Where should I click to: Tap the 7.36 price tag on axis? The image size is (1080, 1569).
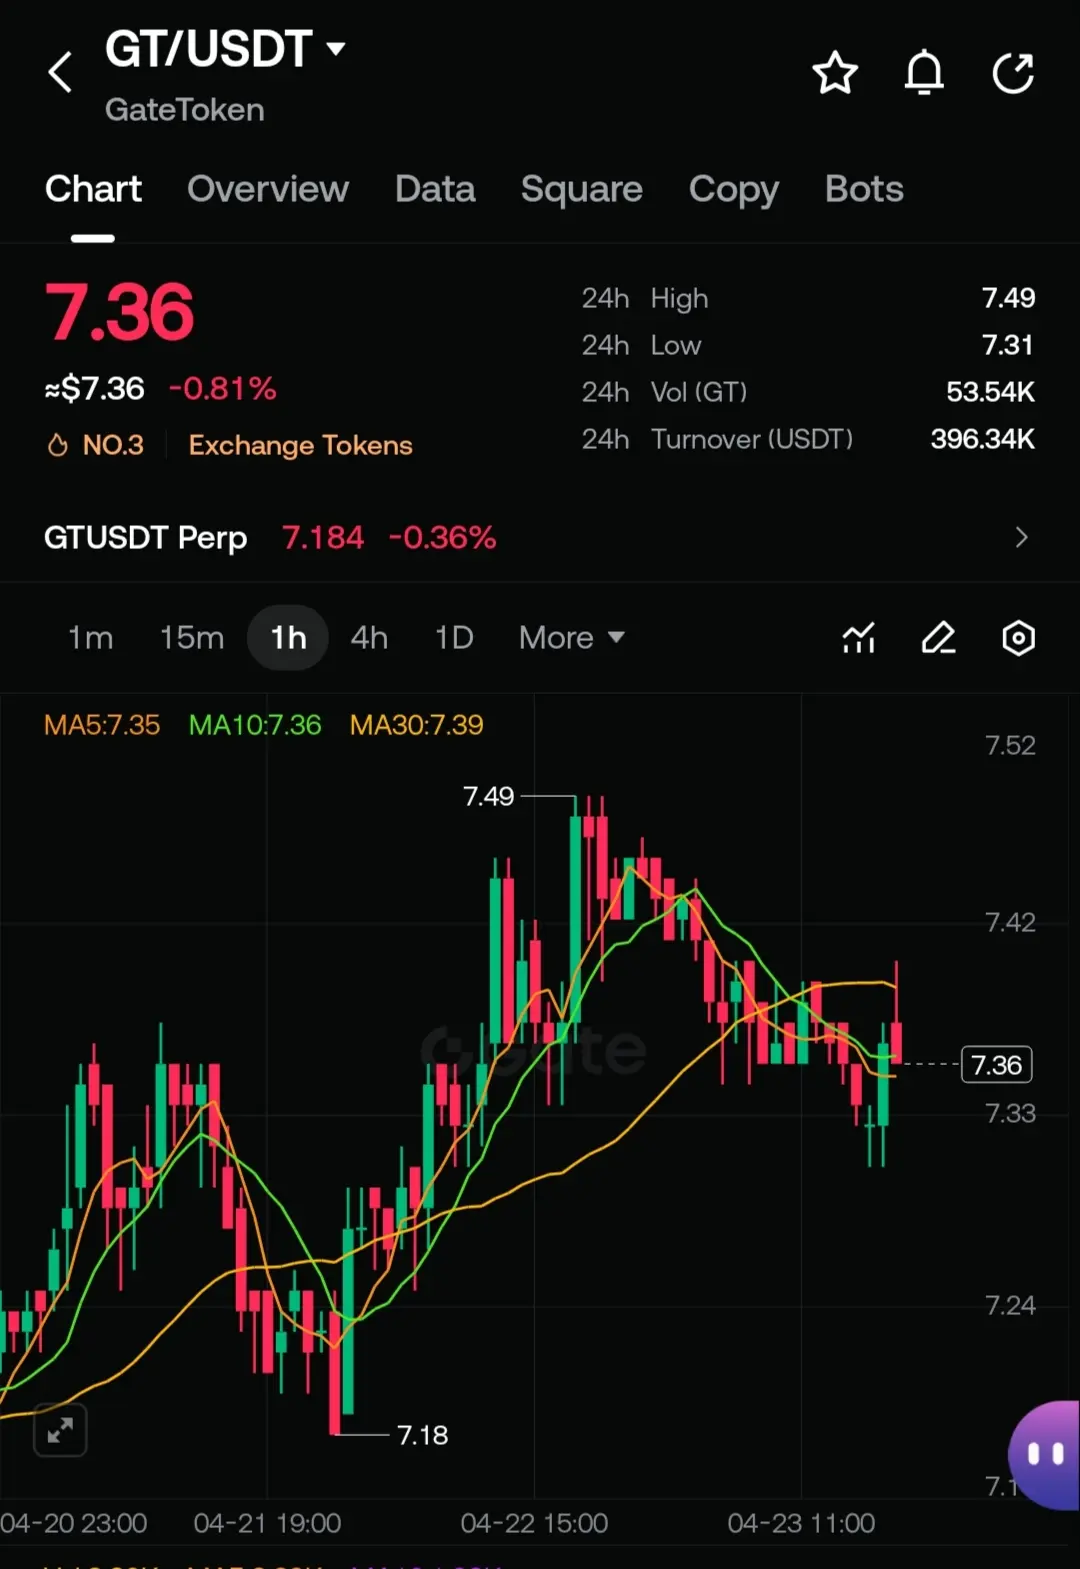997,1065
